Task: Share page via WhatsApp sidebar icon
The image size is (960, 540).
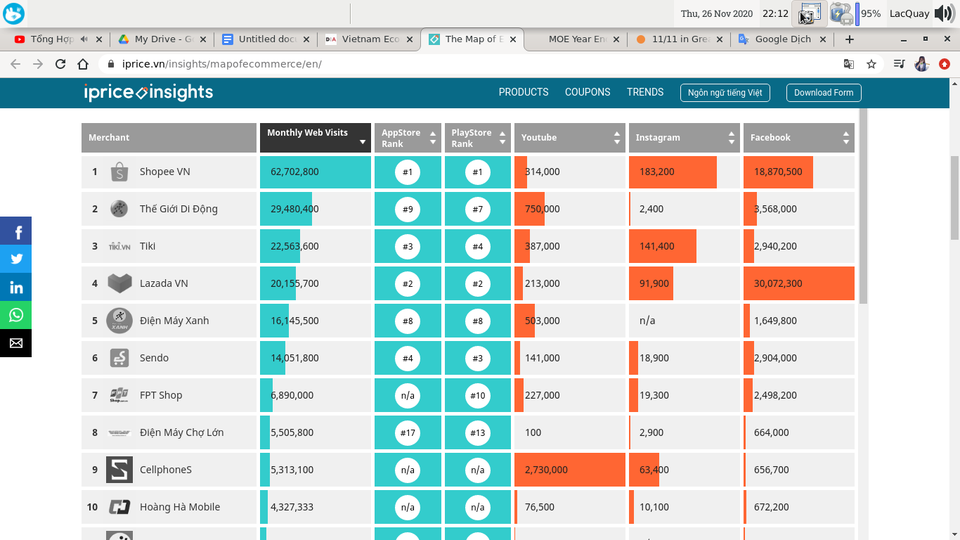Action: click(16, 315)
